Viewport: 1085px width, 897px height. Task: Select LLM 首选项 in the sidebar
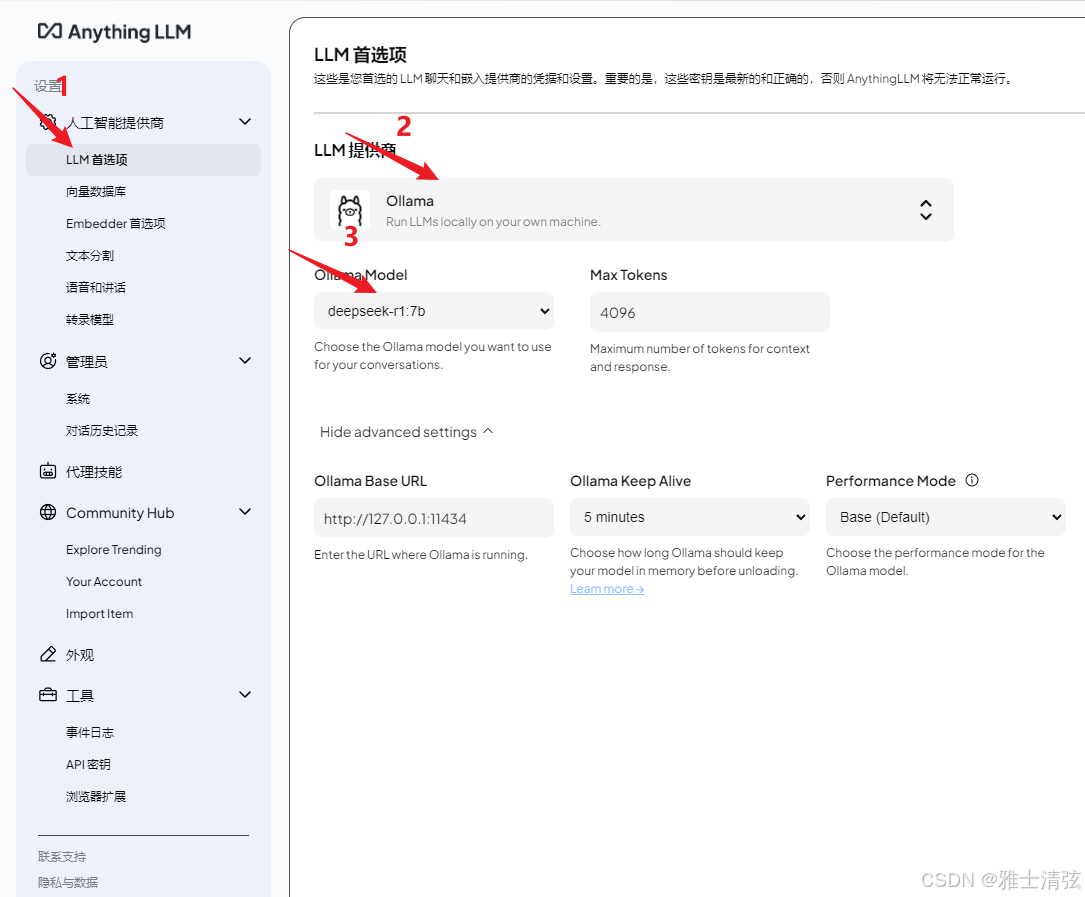pyautogui.click(x=143, y=160)
